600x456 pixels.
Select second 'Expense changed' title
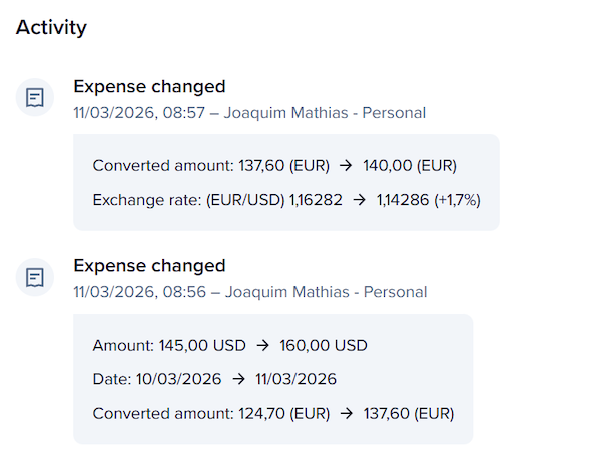(149, 266)
